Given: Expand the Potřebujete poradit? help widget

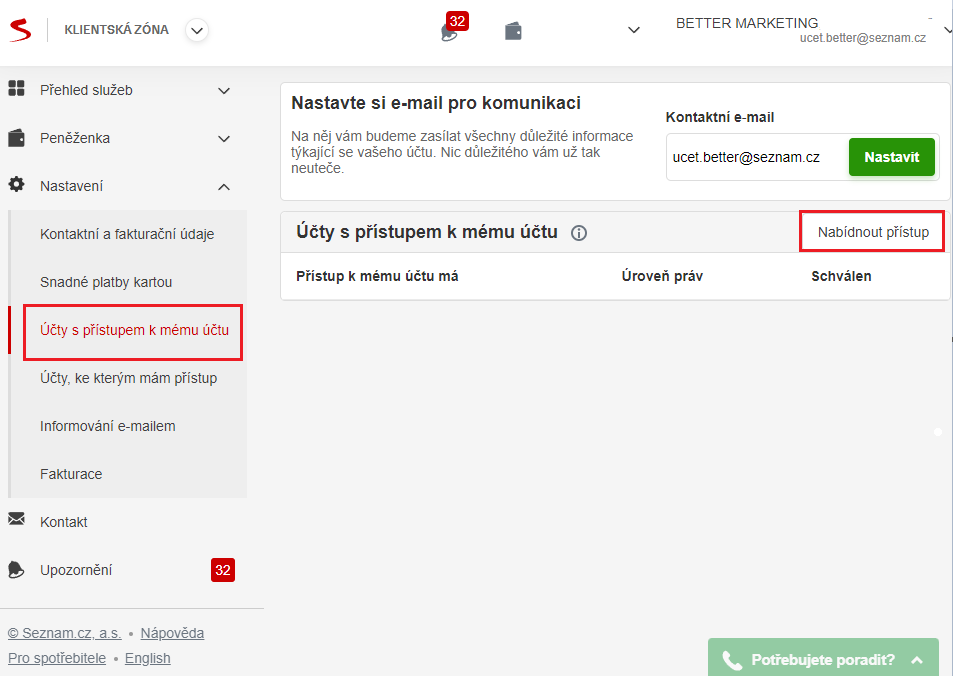Looking at the screenshot, I should [x=823, y=659].
